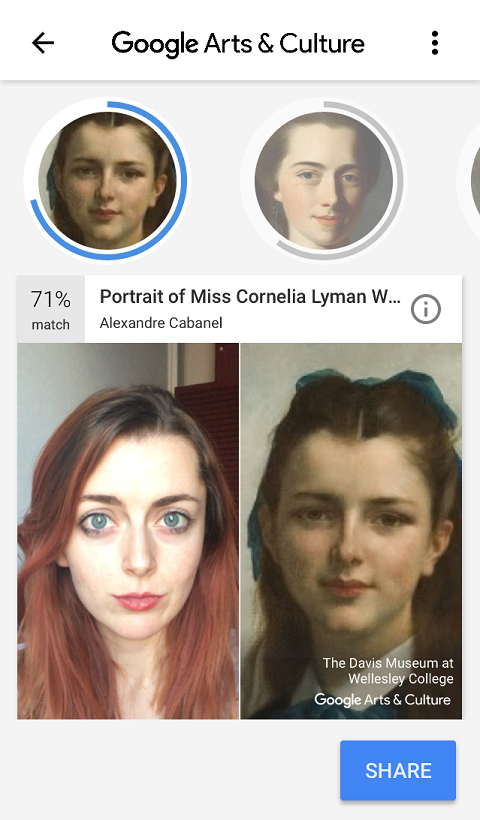Click the SHARE button
The width and height of the screenshot is (480, 820).
click(x=398, y=770)
